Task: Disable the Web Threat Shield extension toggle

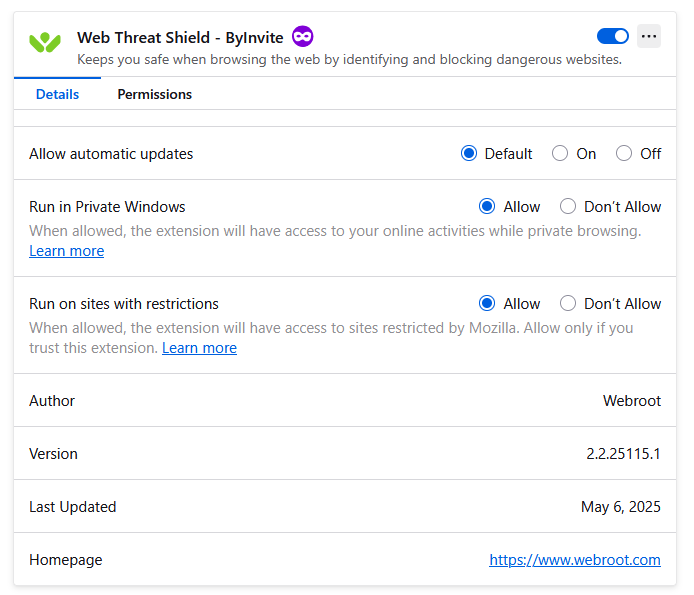Action: point(613,36)
